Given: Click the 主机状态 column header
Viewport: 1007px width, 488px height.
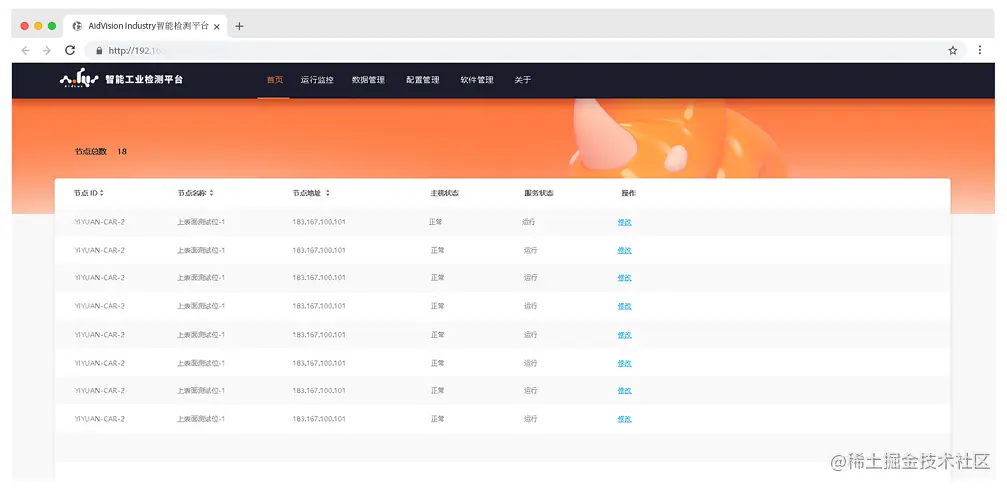Looking at the screenshot, I should pos(444,193).
